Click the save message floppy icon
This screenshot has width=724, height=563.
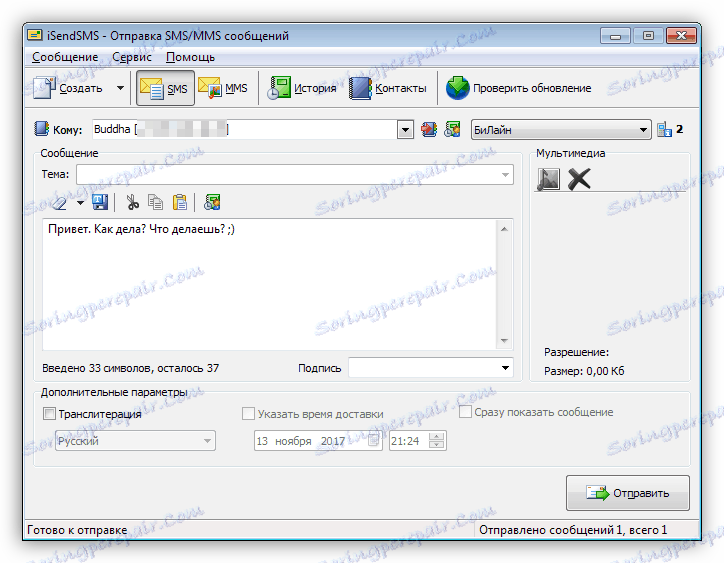click(x=100, y=202)
